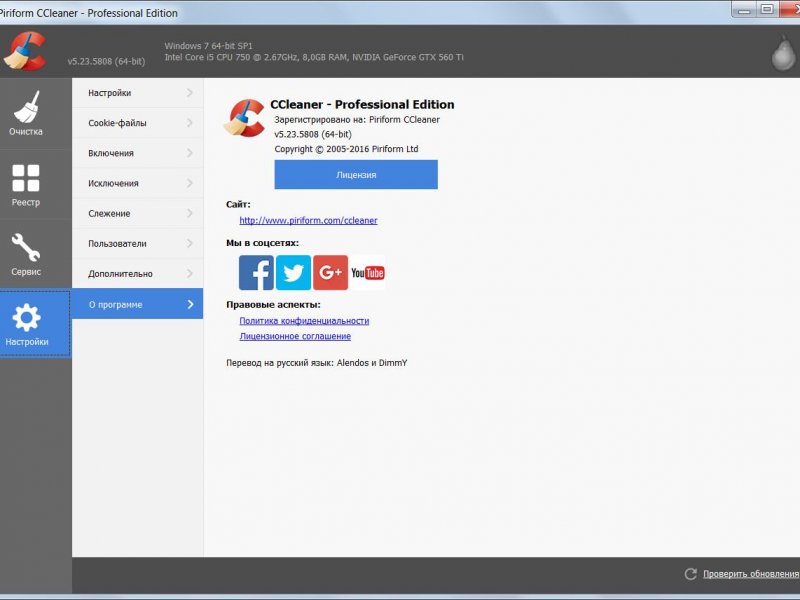Click chevron next to О программе

pyautogui.click(x=190, y=304)
